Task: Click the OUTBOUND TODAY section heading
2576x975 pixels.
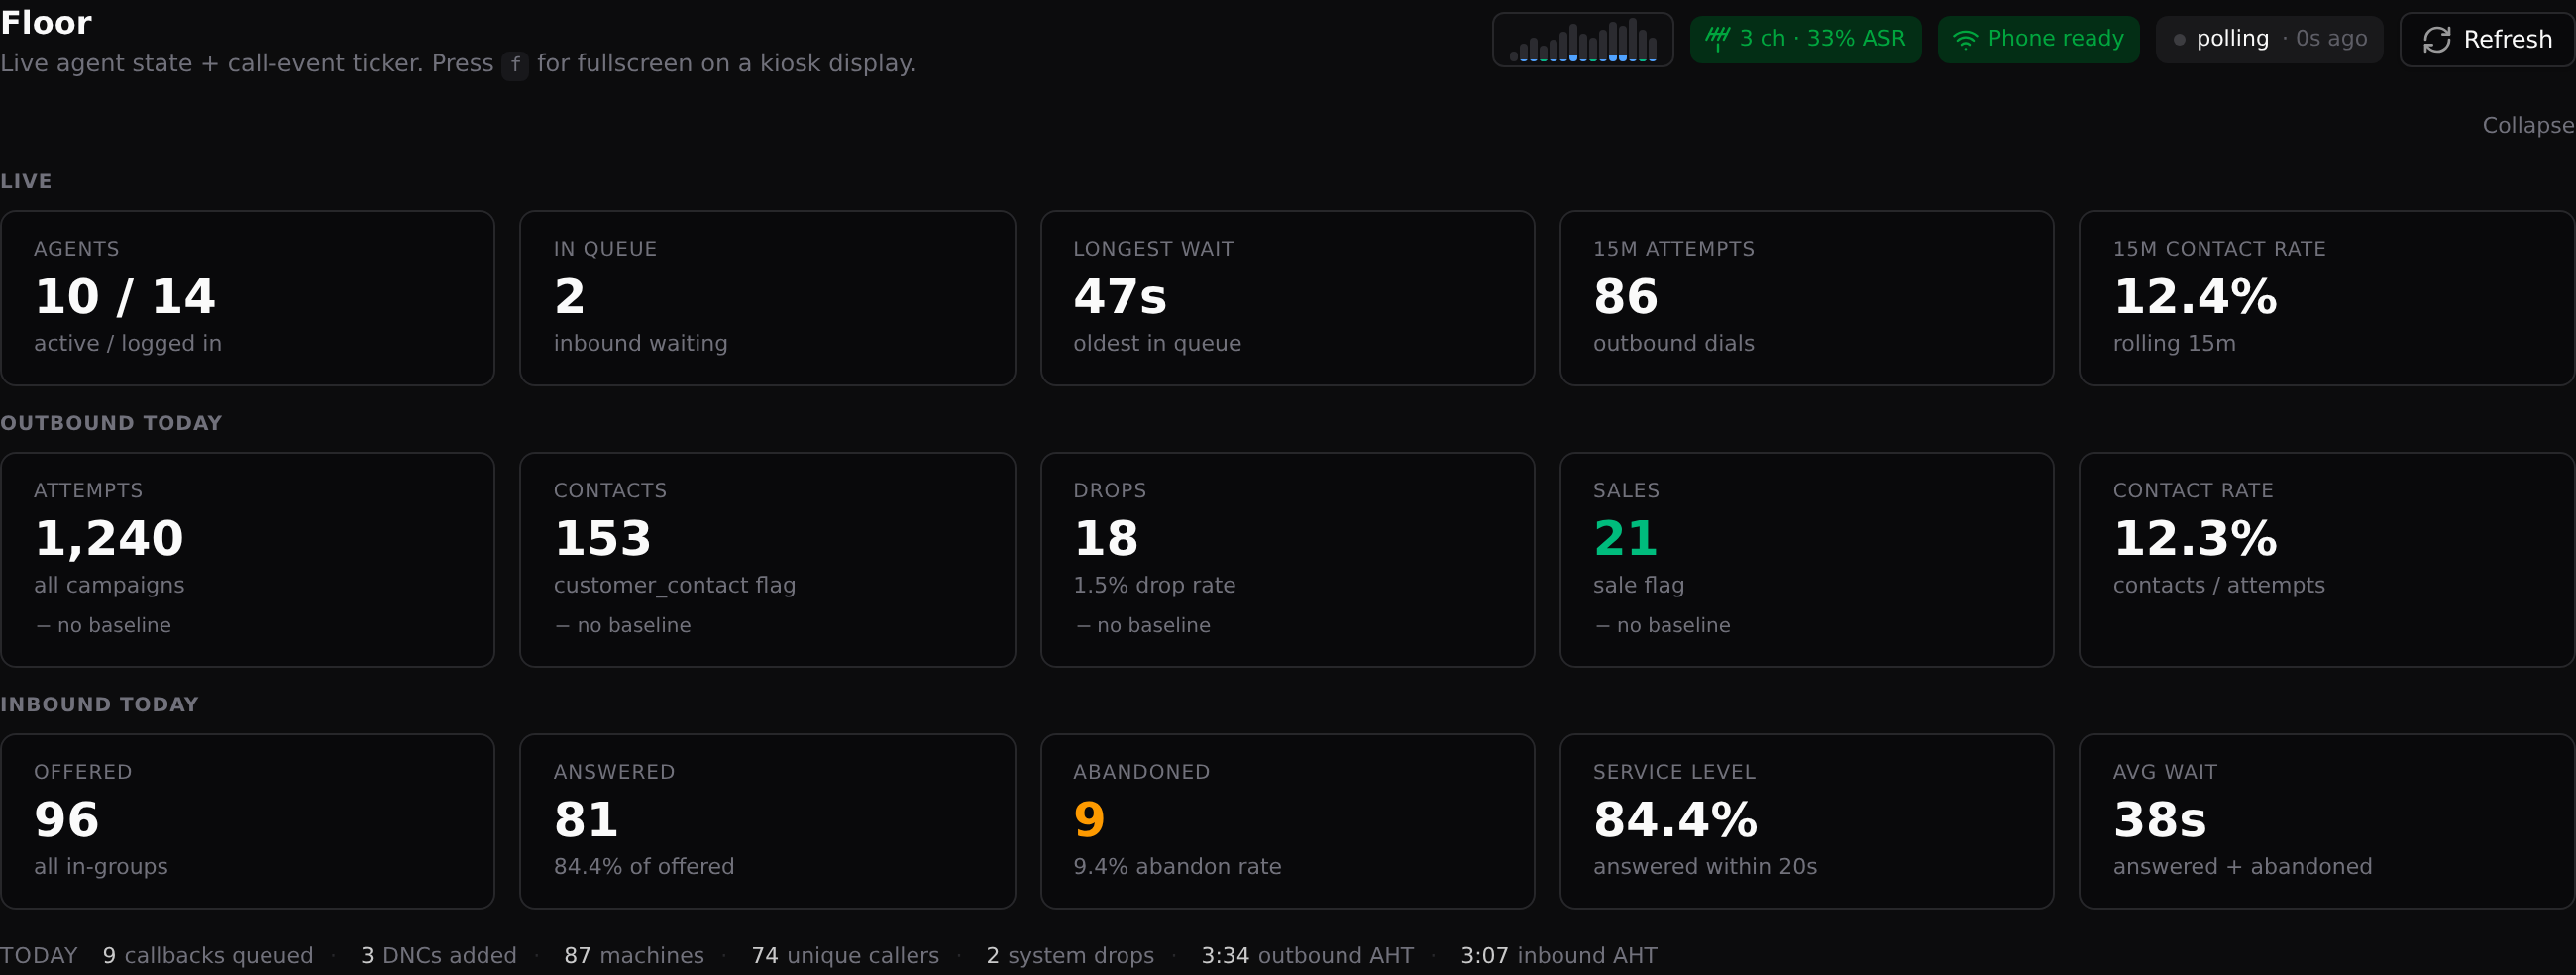Action: 111,423
